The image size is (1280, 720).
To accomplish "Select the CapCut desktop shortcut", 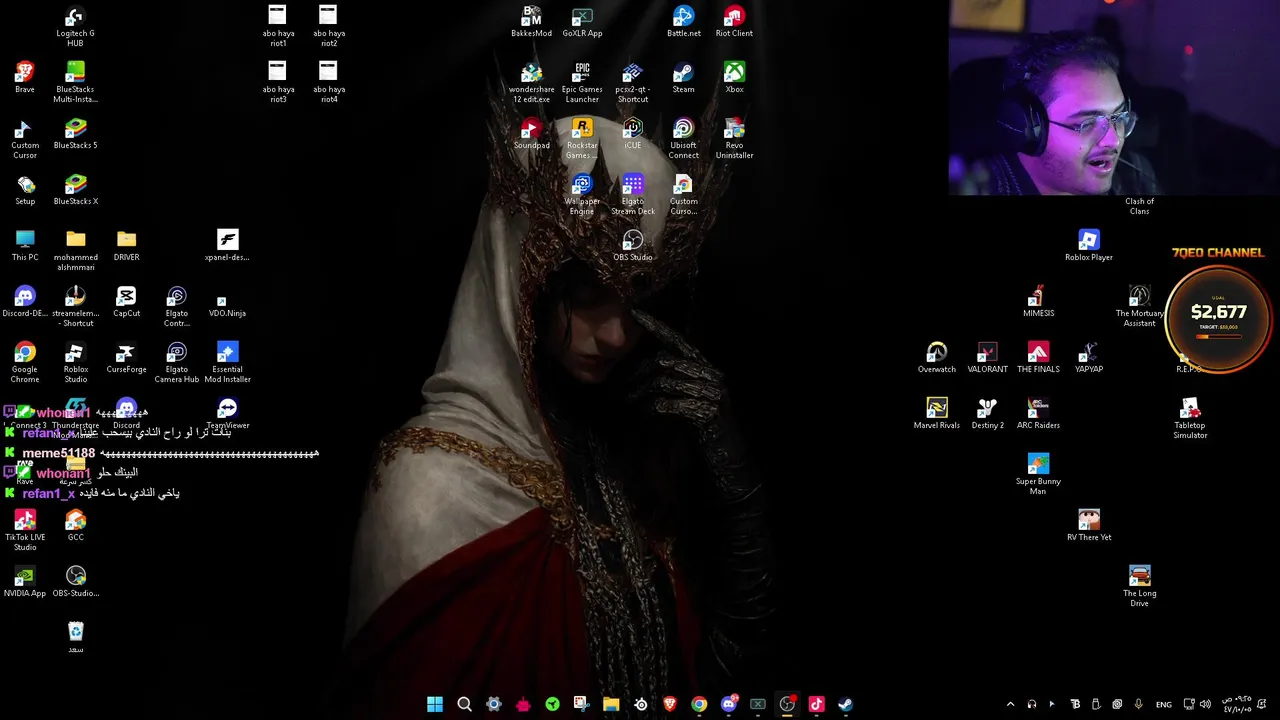I will tap(126, 302).
